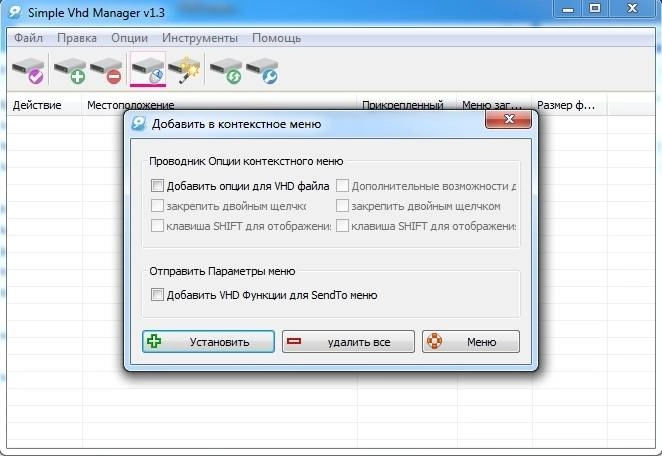The width and height of the screenshot is (662, 456).
Task: Close the Добавить в контекстное меню dialog
Action: [509, 119]
